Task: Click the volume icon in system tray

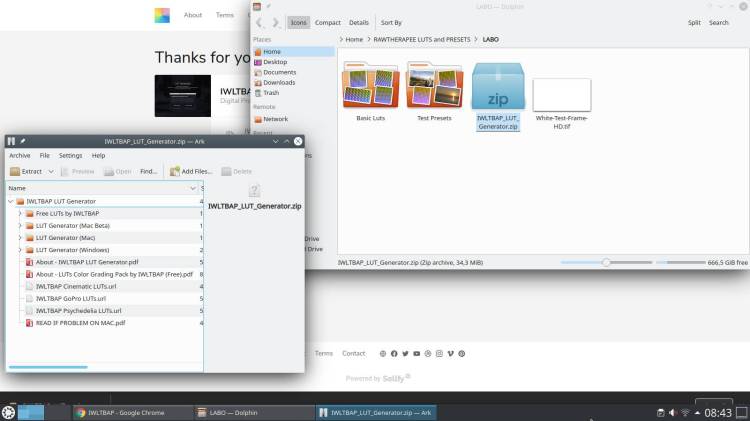Action: 673,412
